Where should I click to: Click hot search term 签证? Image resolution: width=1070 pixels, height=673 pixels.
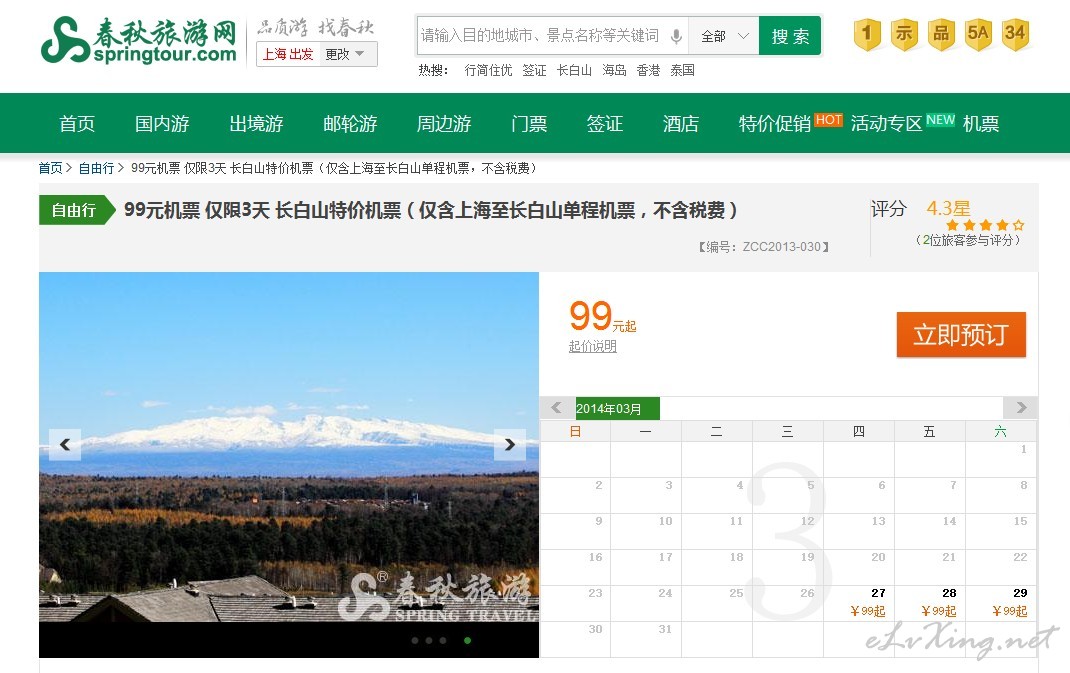point(534,70)
